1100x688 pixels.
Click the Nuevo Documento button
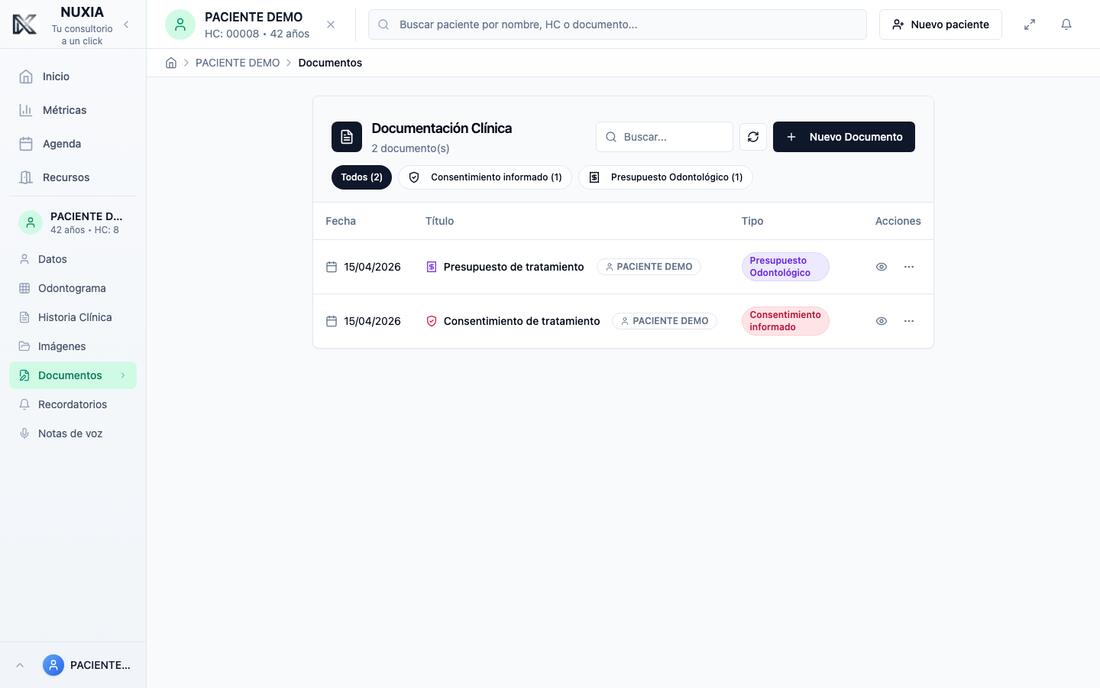coord(844,137)
